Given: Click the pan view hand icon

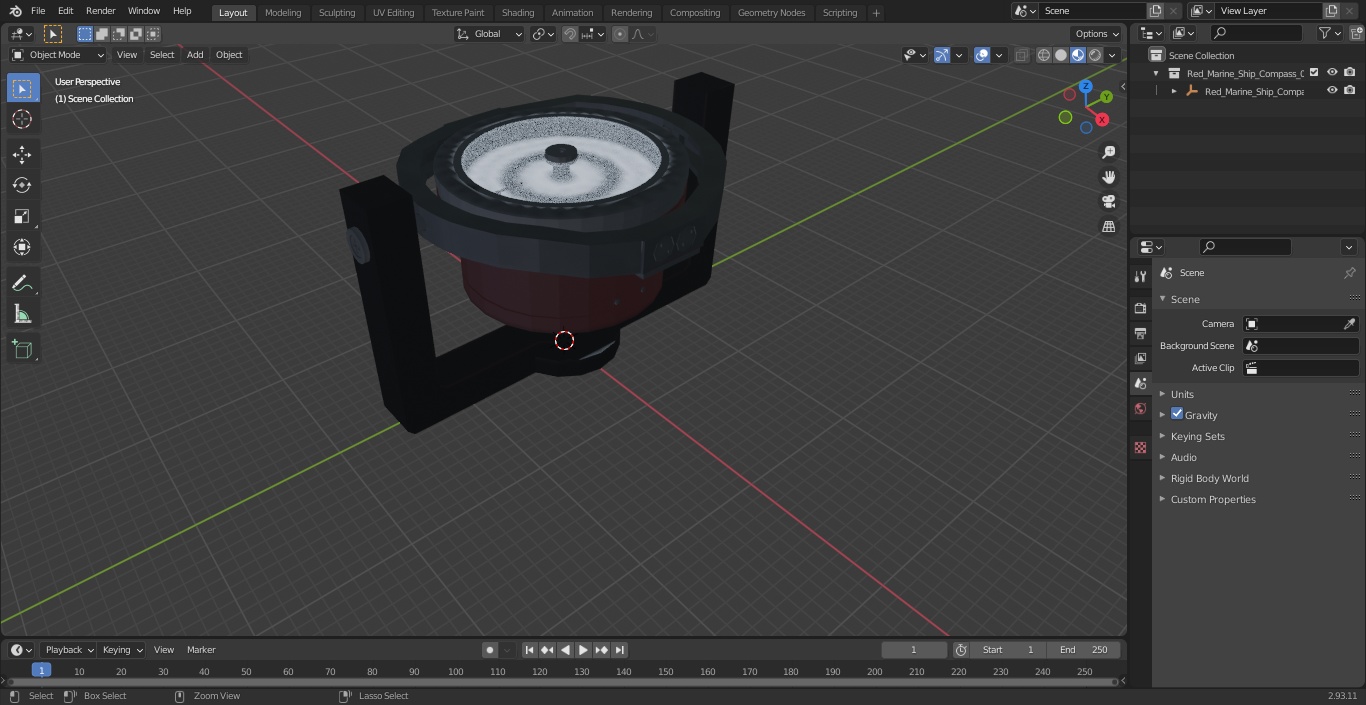Looking at the screenshot, I should [x=1108, y=177].
